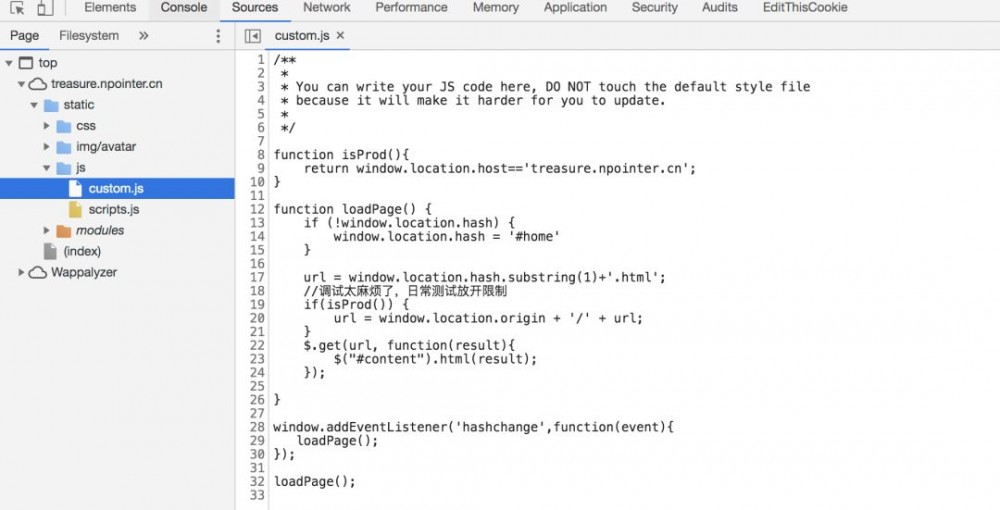Open the (index) file in tree
The height and width of the screenshot is (510, 1000).
[x=82, y=251]
